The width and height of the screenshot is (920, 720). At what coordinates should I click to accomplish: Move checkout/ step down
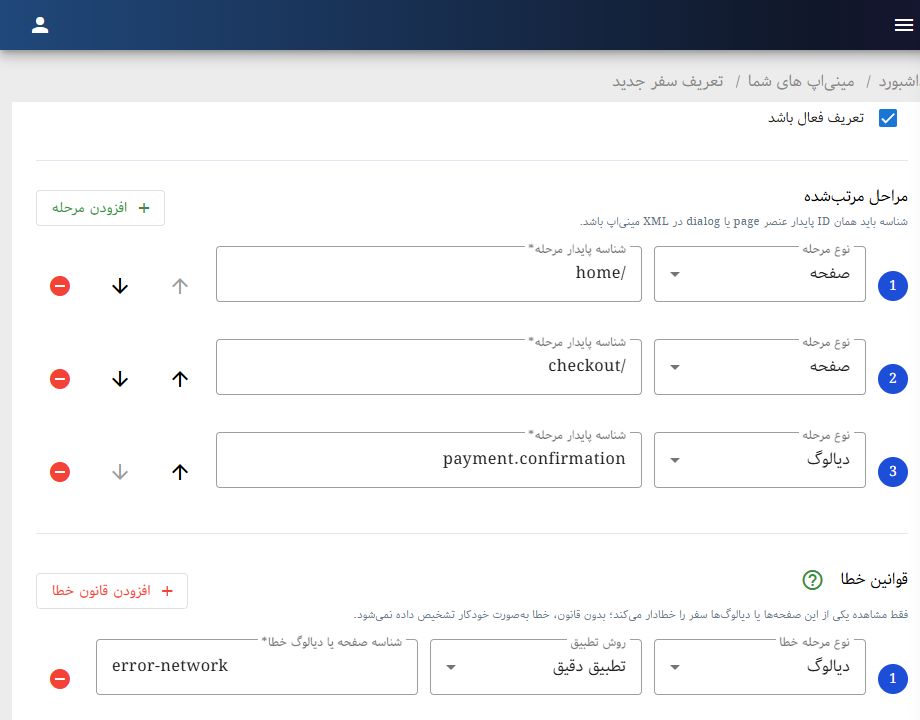tap(120, 379)
